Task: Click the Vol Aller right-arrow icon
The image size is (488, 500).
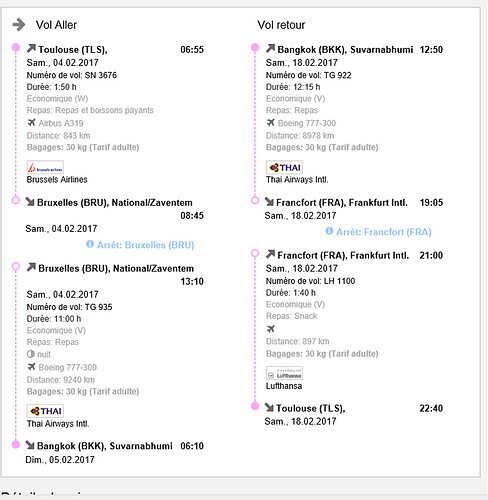Action: pyautogui.click(x=19, y=25)
